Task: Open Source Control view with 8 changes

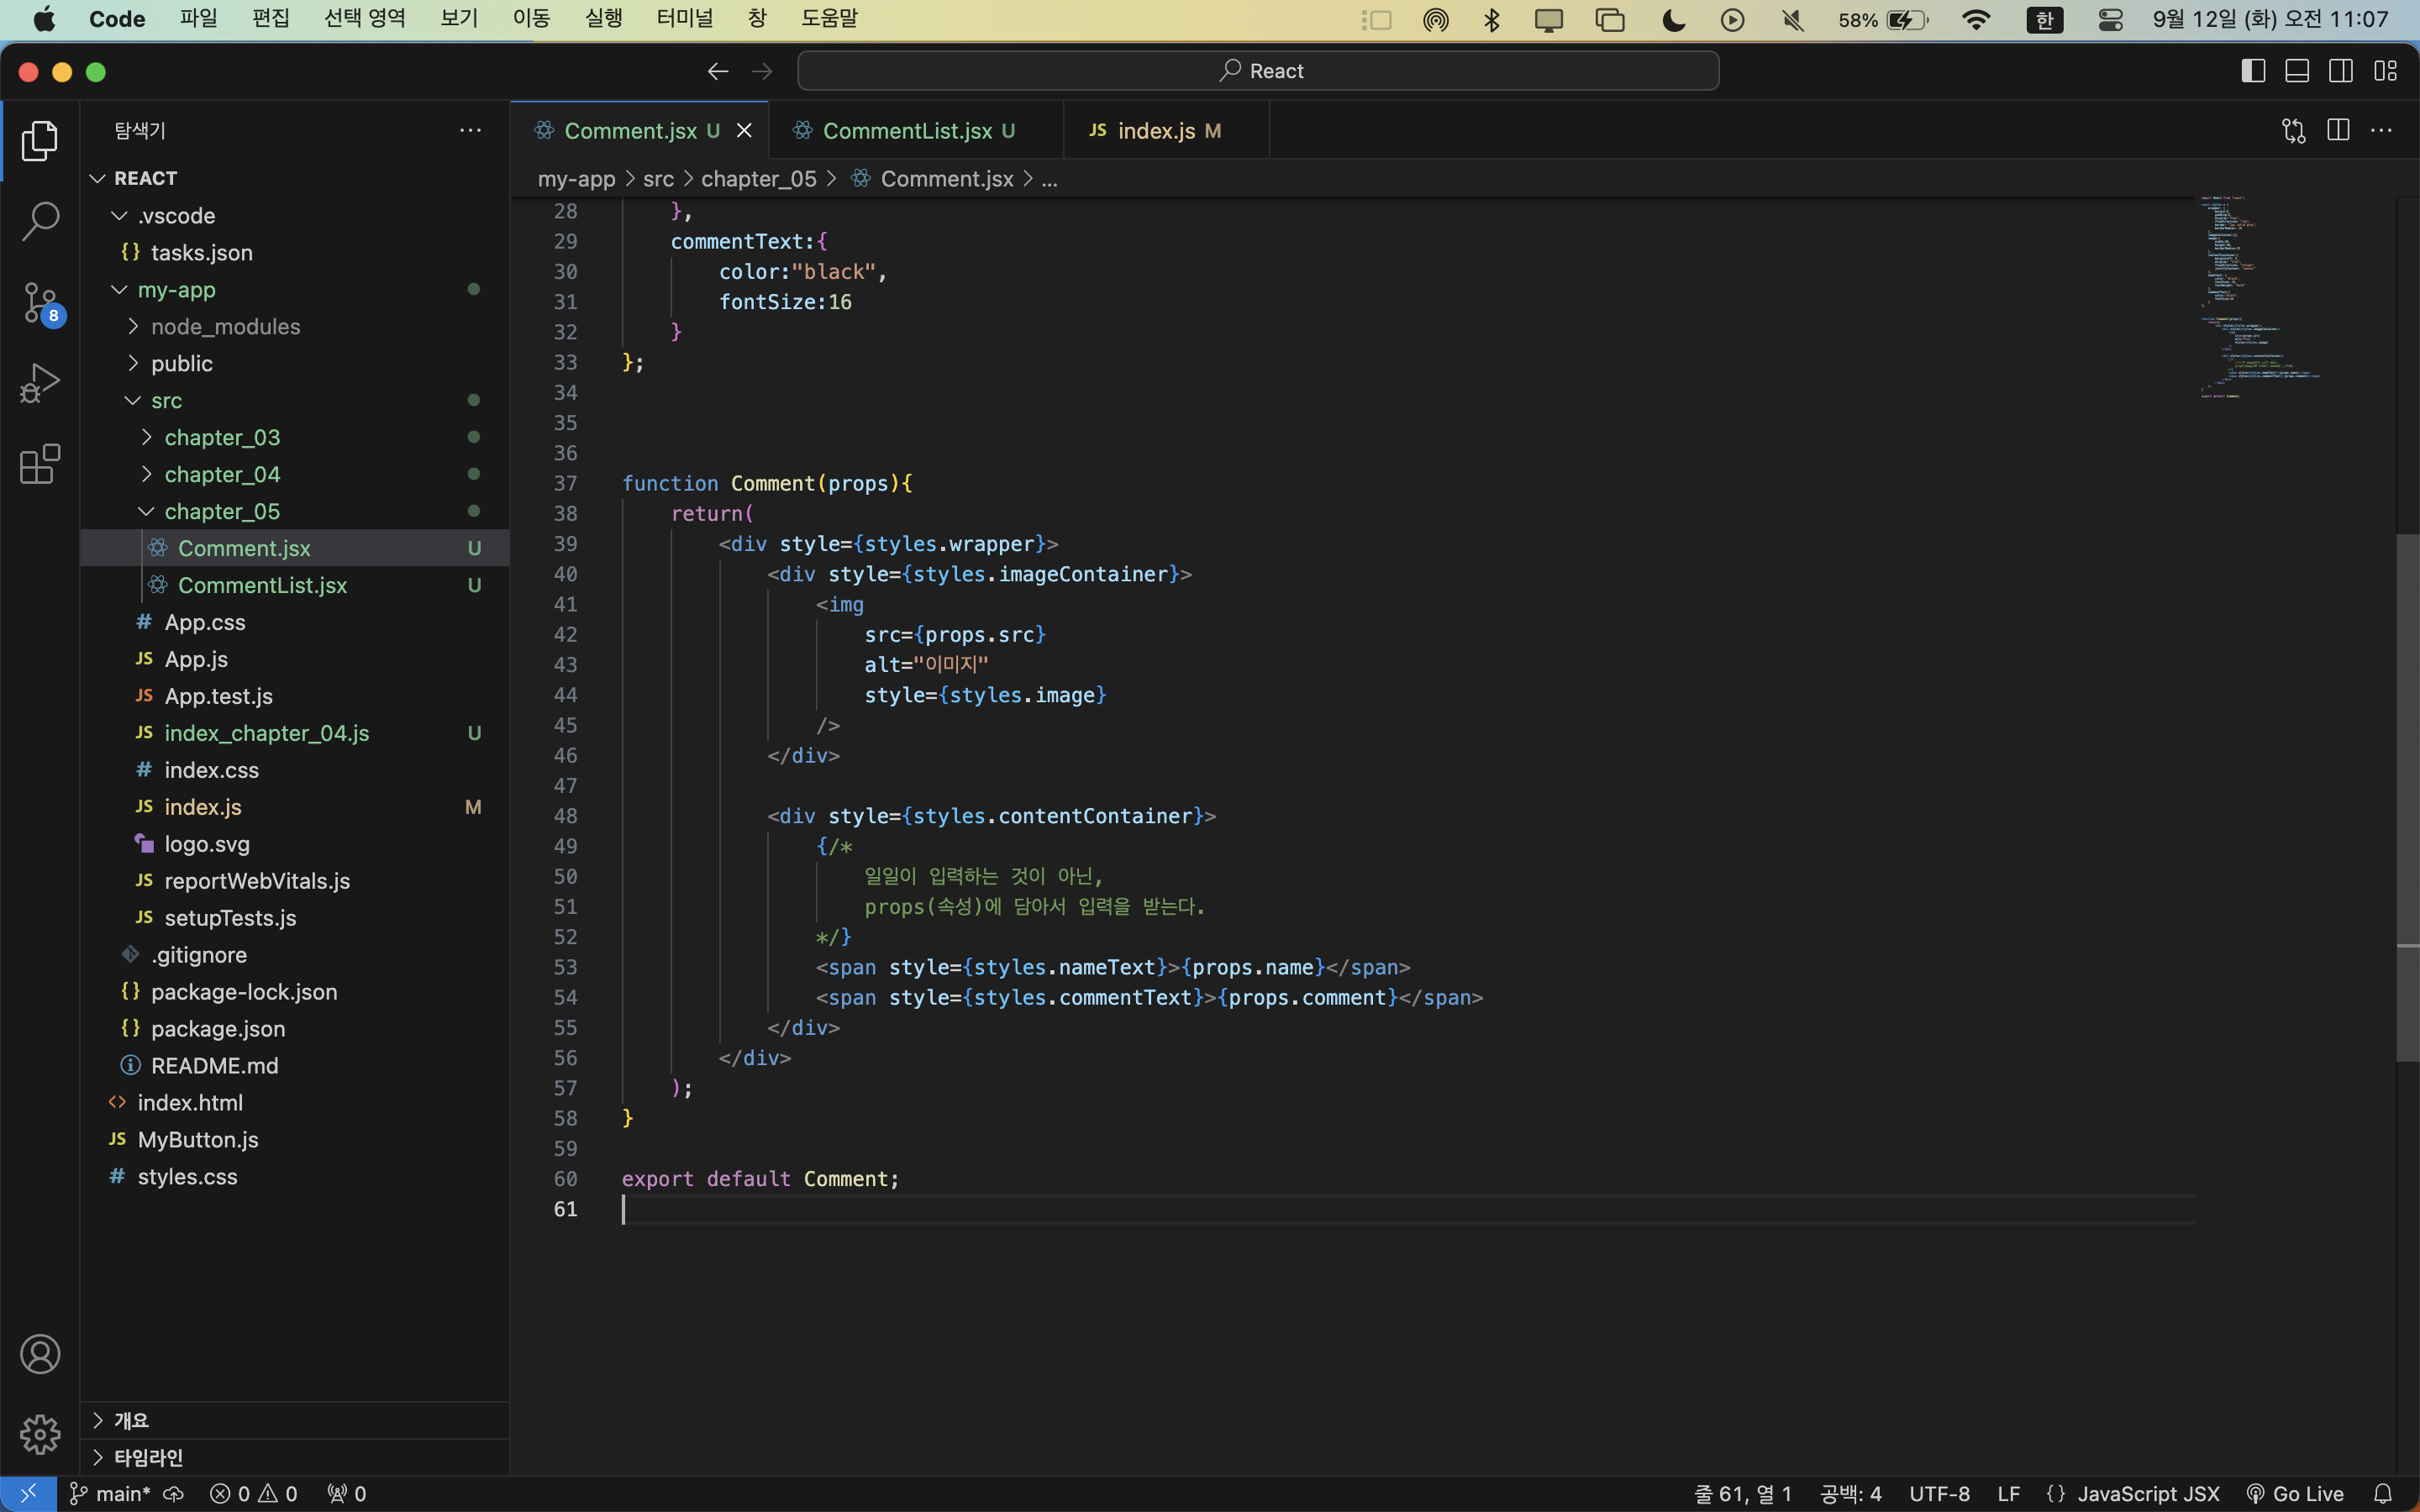Action: point(40,302)
